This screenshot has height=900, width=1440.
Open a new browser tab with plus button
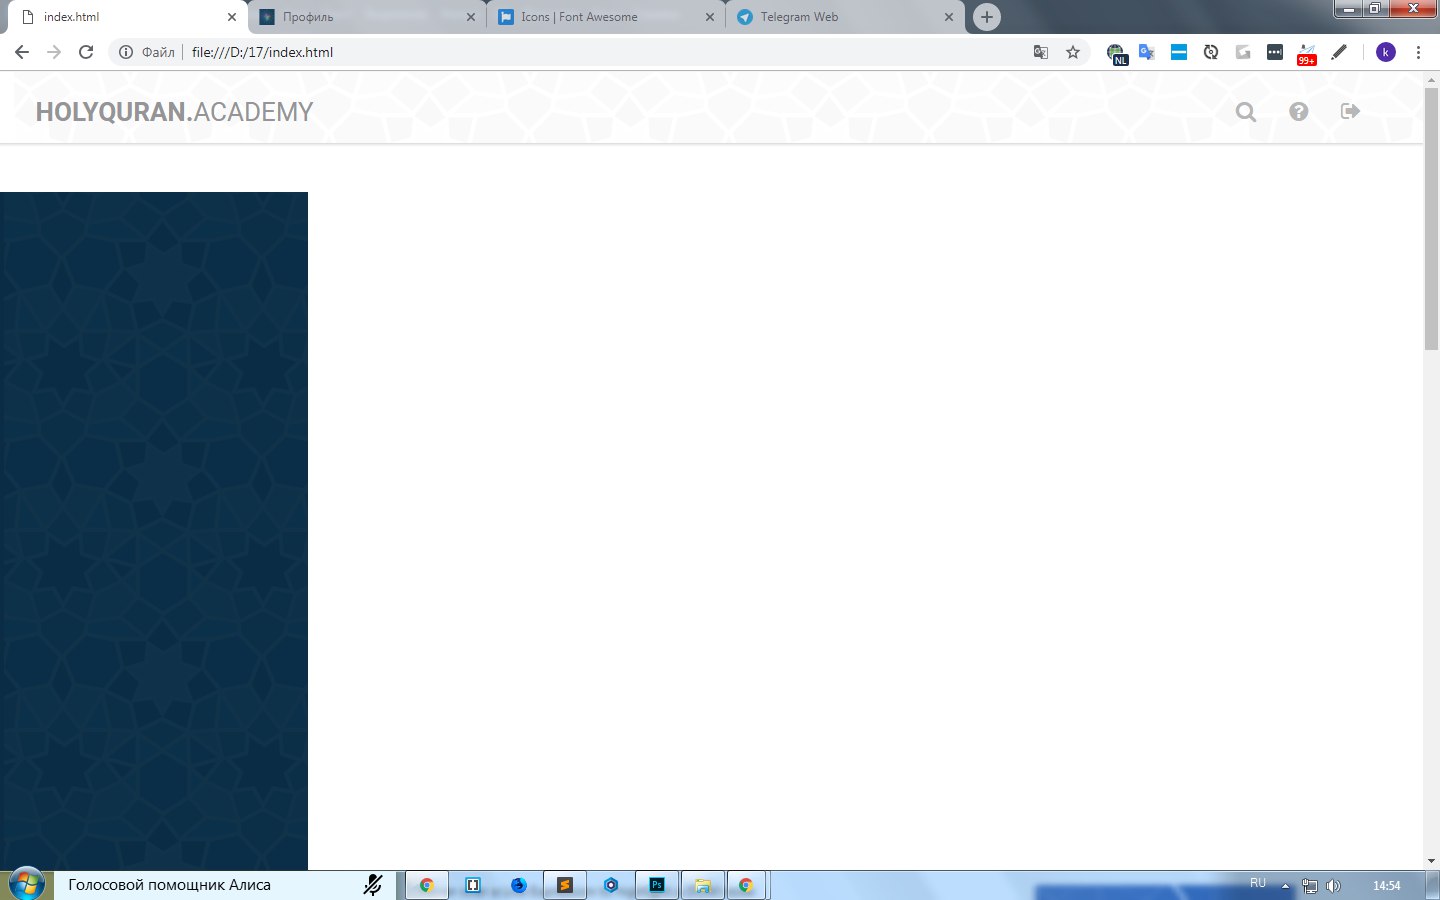pos(987,17)
